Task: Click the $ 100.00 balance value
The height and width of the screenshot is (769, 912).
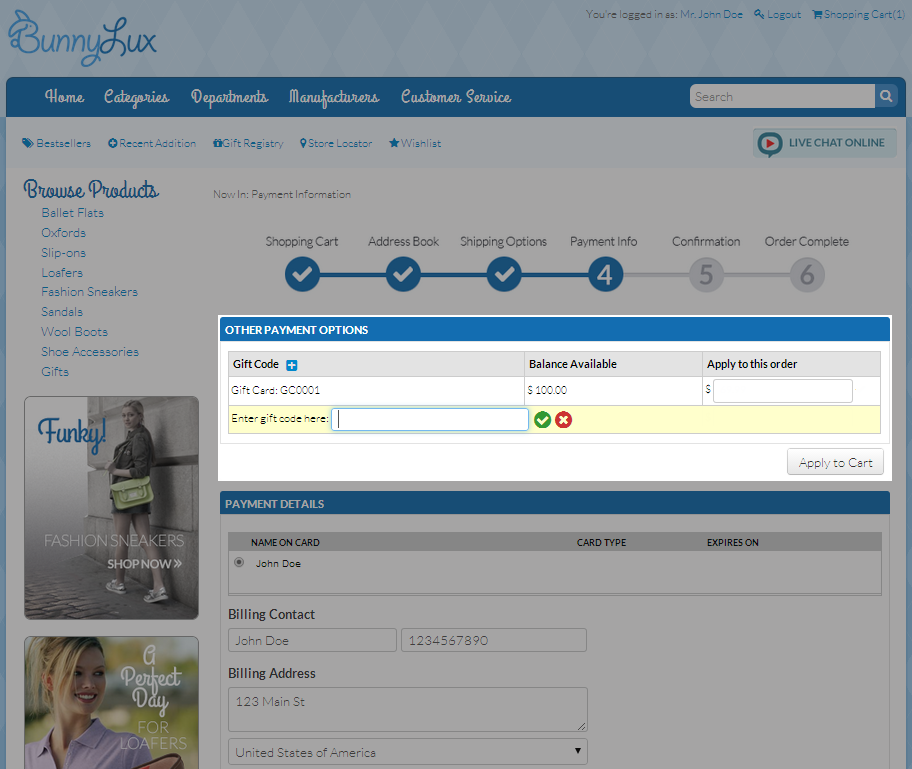Action: click(547, 390)
